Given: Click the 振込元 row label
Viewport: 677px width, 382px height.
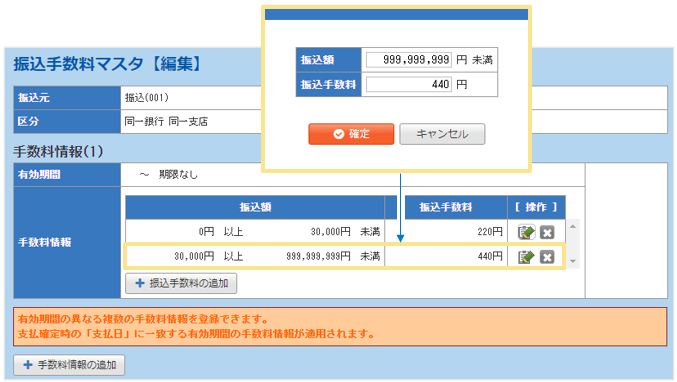Looking at the screenshot, I should pos(67,98).
